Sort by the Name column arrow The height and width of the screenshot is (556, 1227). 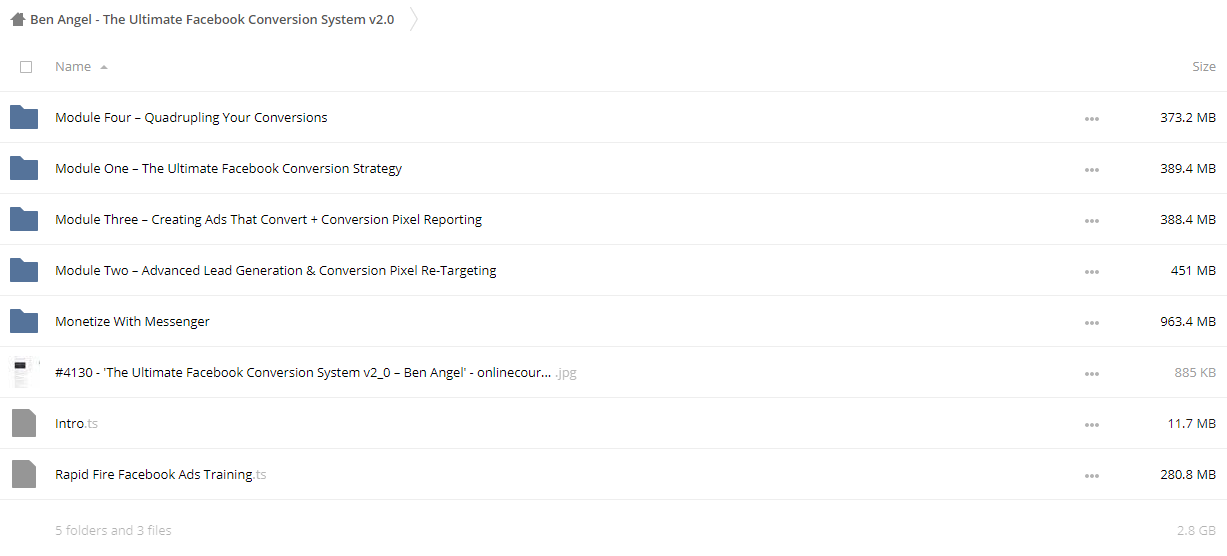pos(104,67)
